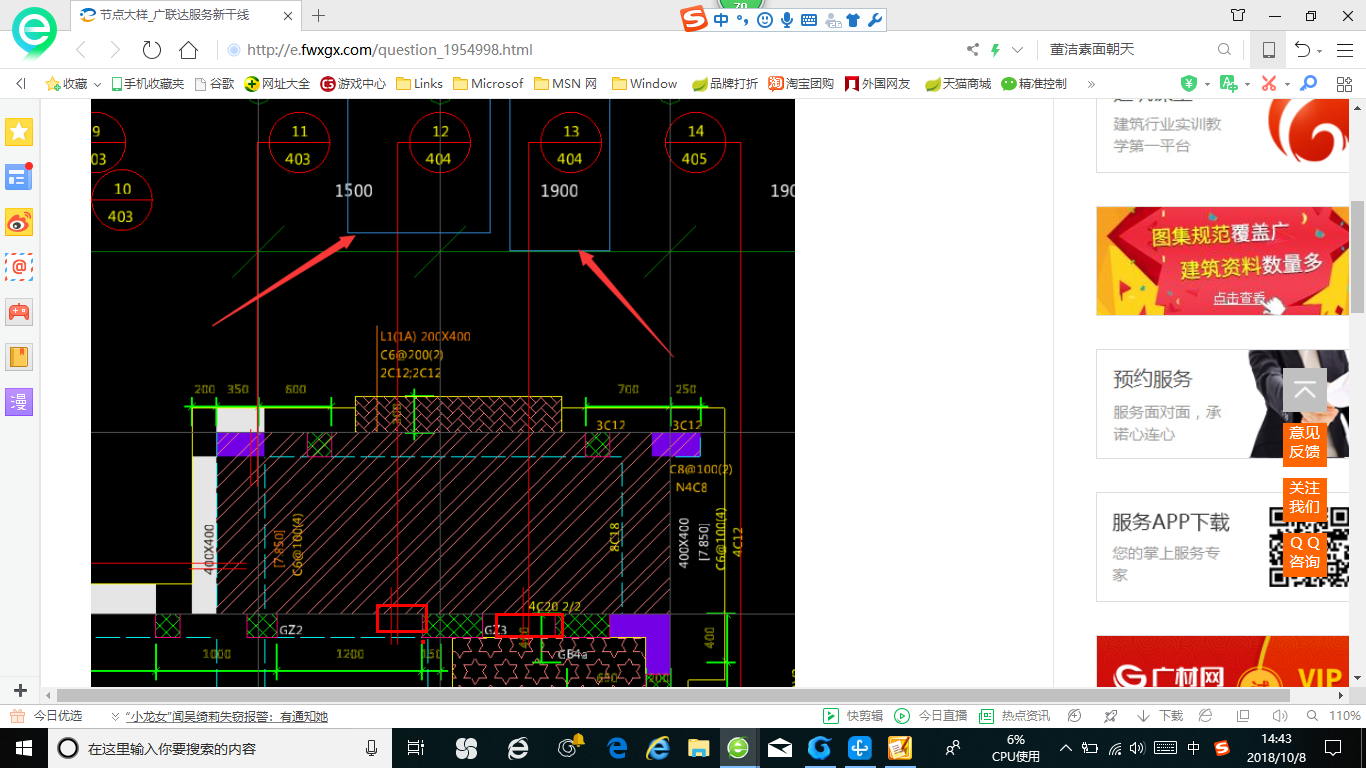Click the horizontal page scrollbar
This screenshot has height=768, width=1366.
(x=672, y=696)
